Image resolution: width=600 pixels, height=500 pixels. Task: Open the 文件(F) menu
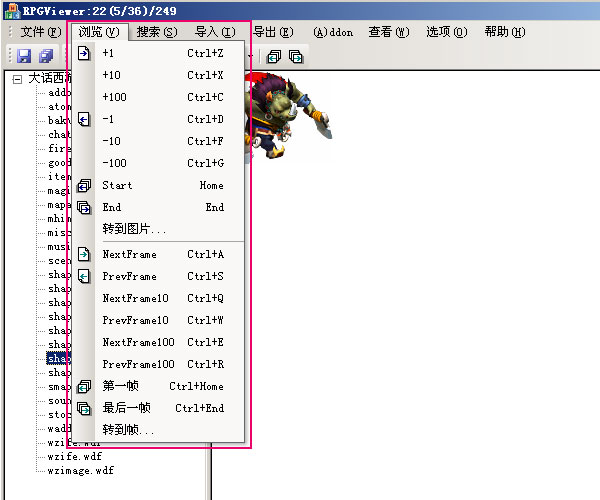pos(41,32)
